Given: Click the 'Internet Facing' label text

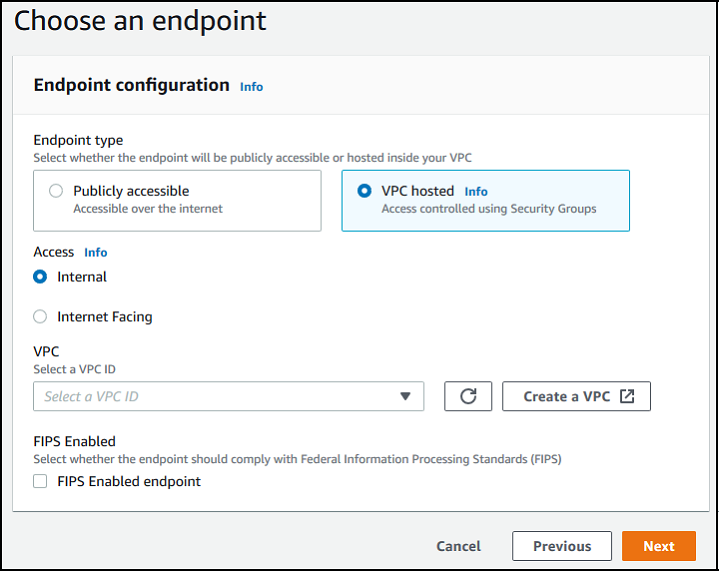Looking at the screenshot, I should (x=105, y=317).
